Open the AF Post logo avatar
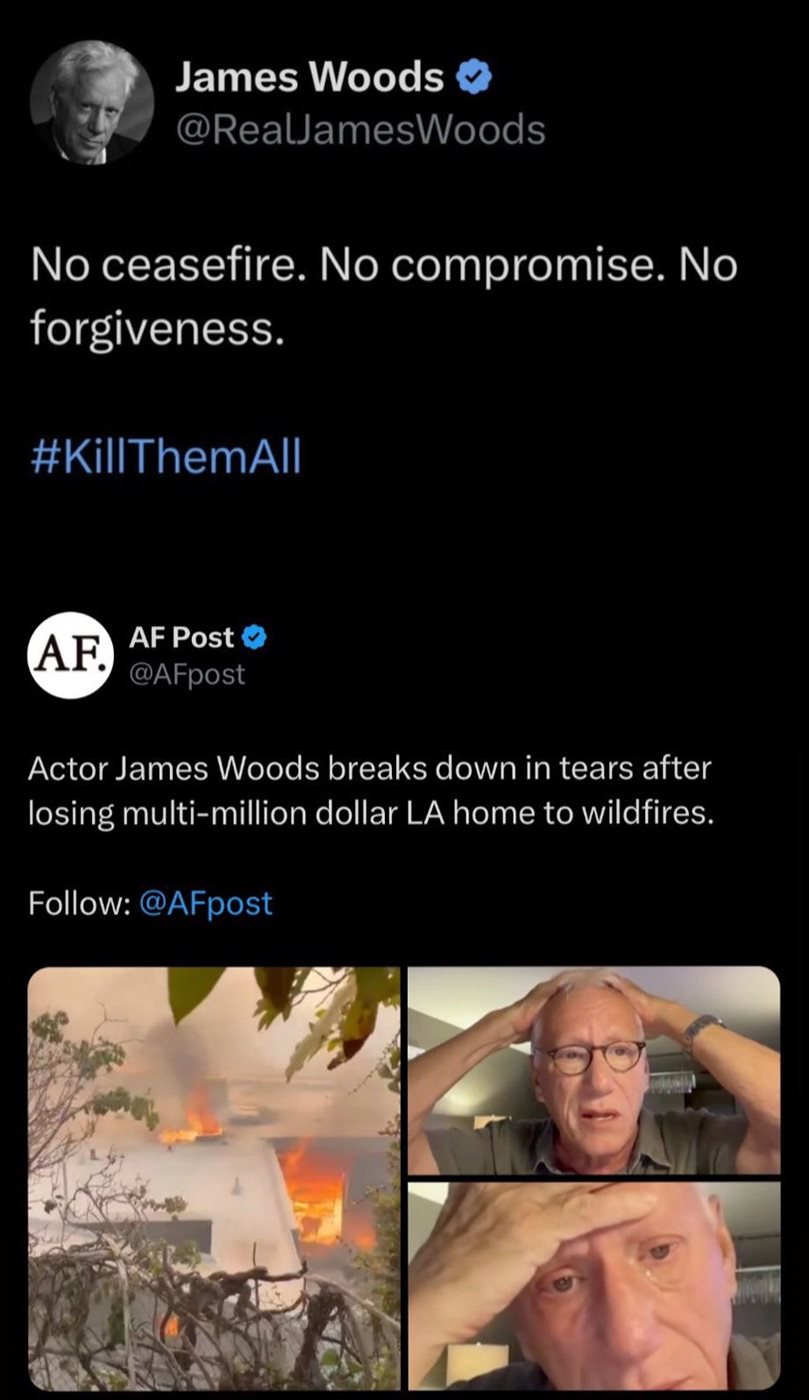The image size is (809, 1400). [69, 655]
